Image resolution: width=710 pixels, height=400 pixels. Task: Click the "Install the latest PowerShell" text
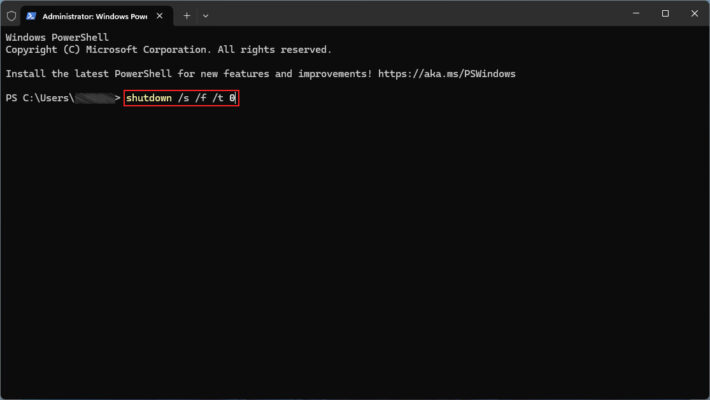pyautogui.click(x=100, y=74)
